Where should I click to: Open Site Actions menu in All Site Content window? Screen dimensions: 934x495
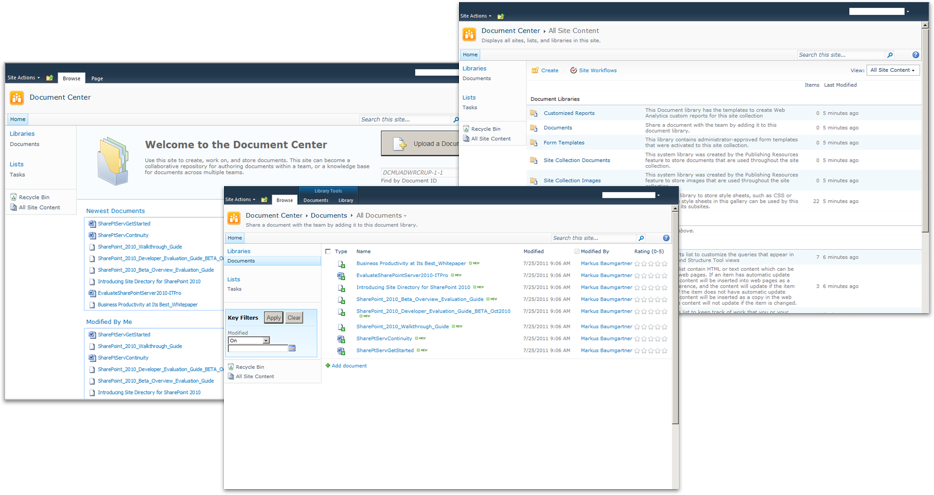point(476,16)
